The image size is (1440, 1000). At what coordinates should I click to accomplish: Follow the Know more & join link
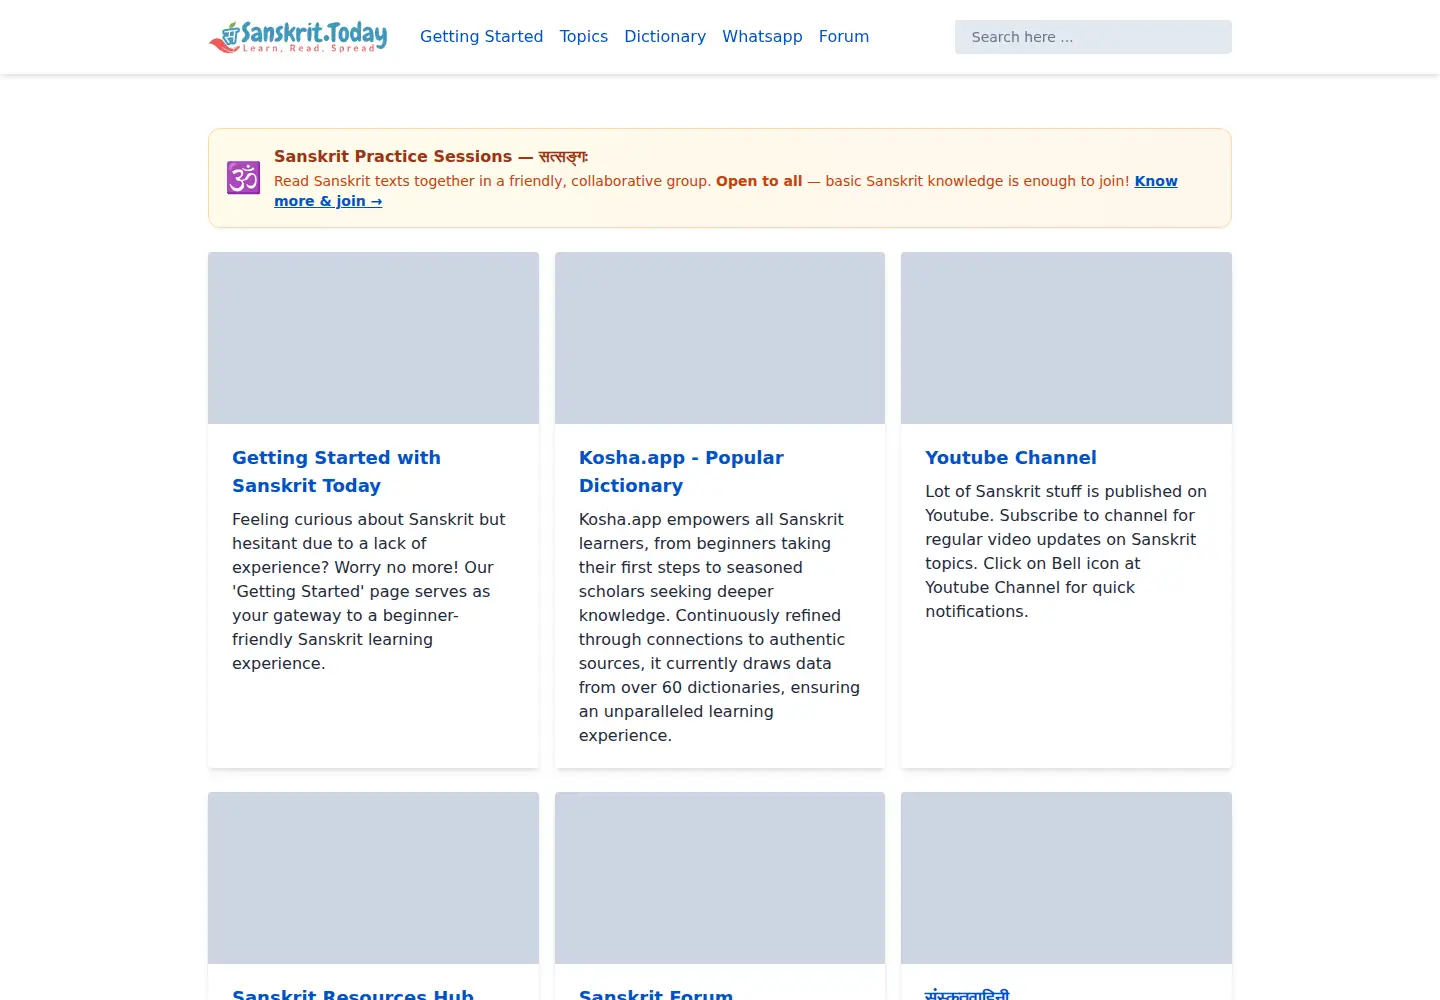click(328, 201)
